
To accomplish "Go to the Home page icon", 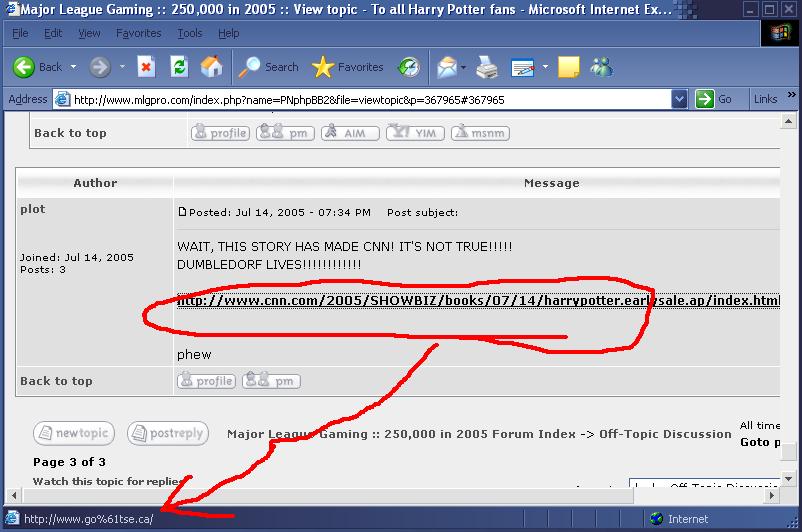I will tap(212, 66).
